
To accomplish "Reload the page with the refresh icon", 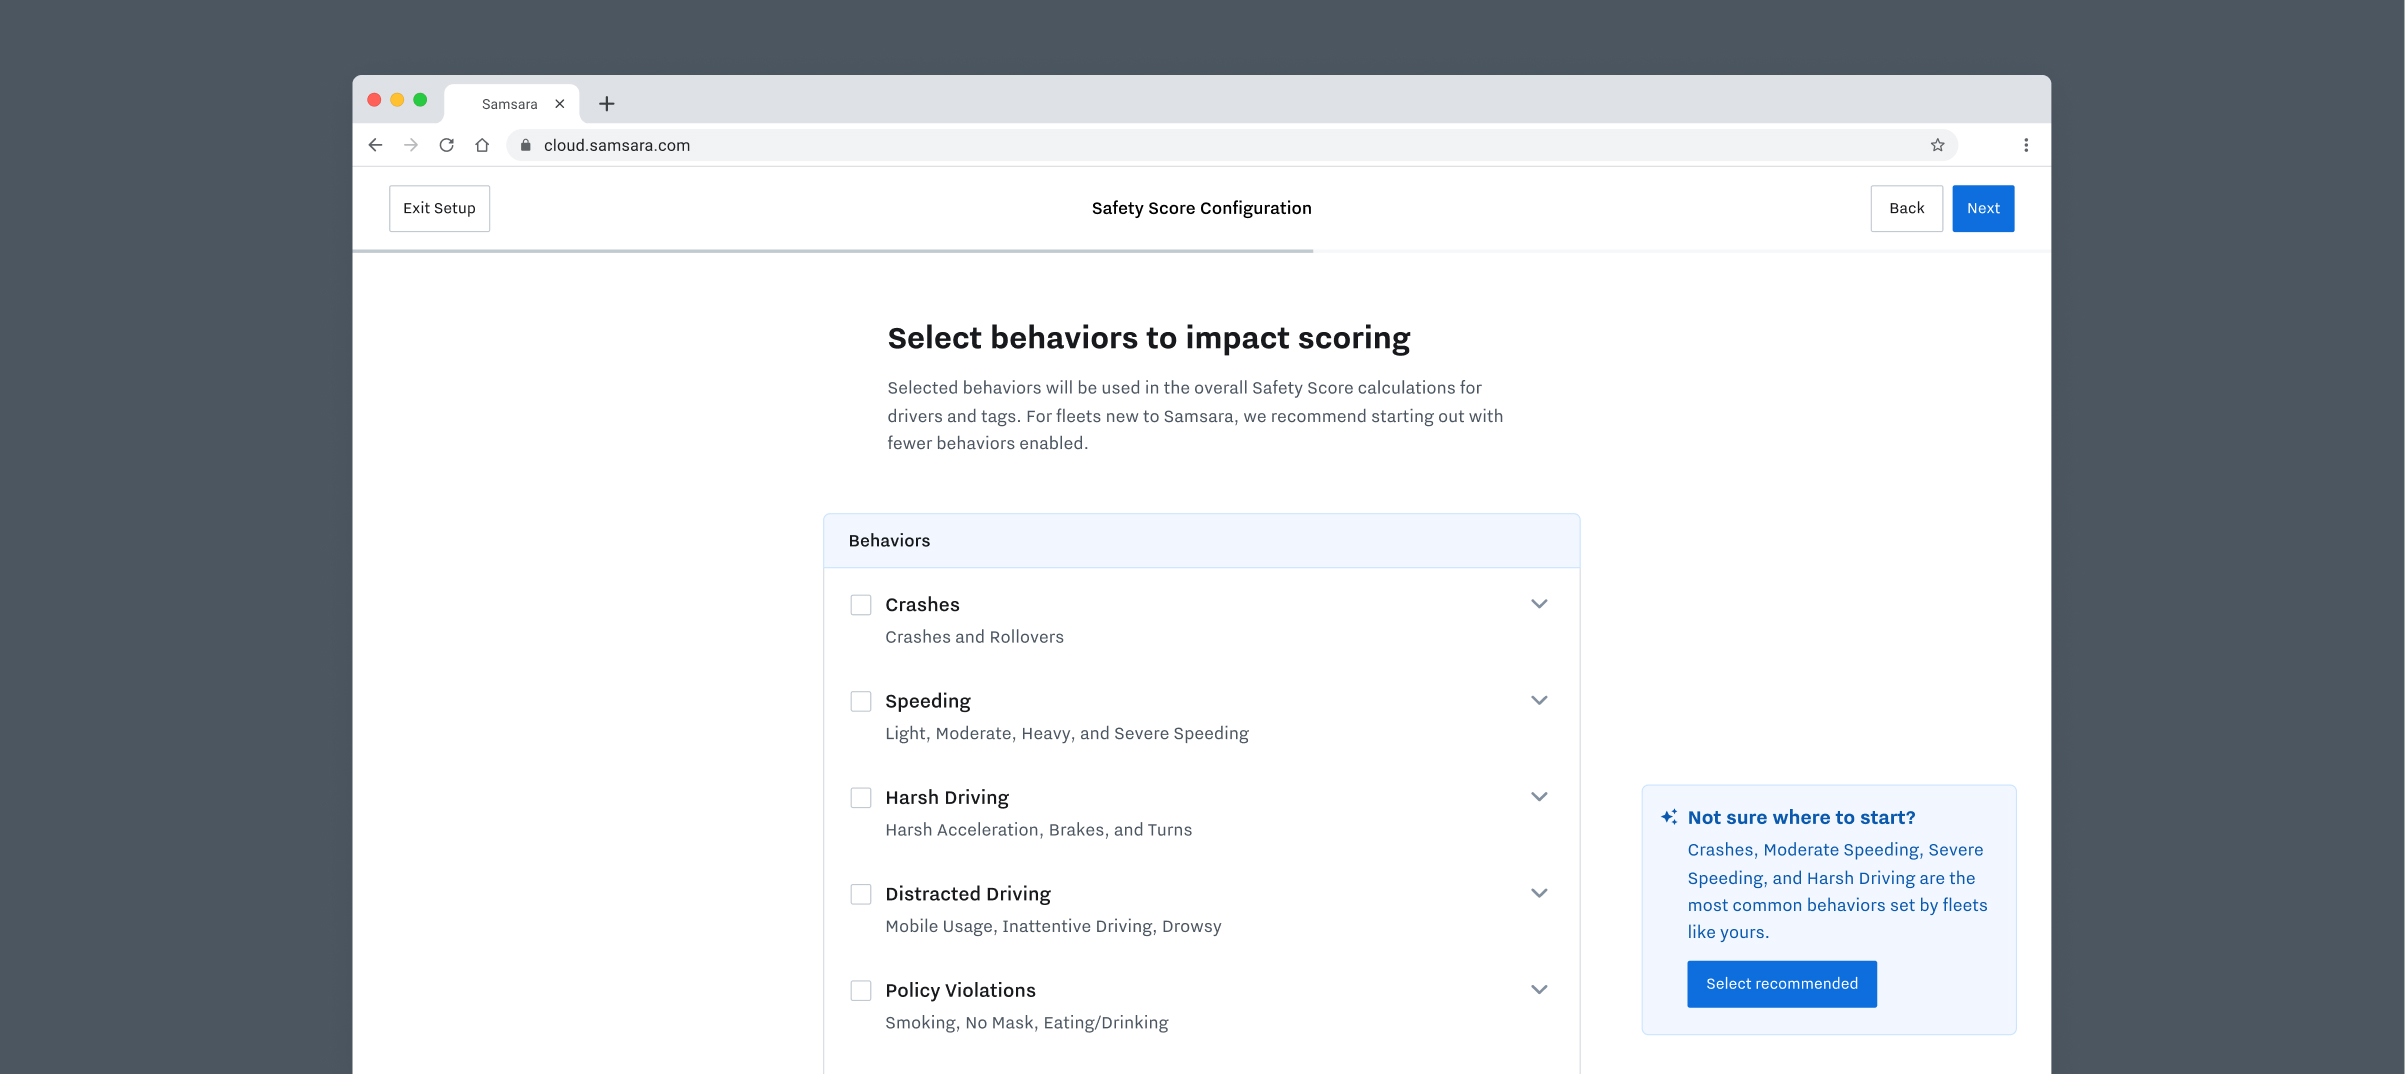I will pyautogui.click(x=447, y=145).
